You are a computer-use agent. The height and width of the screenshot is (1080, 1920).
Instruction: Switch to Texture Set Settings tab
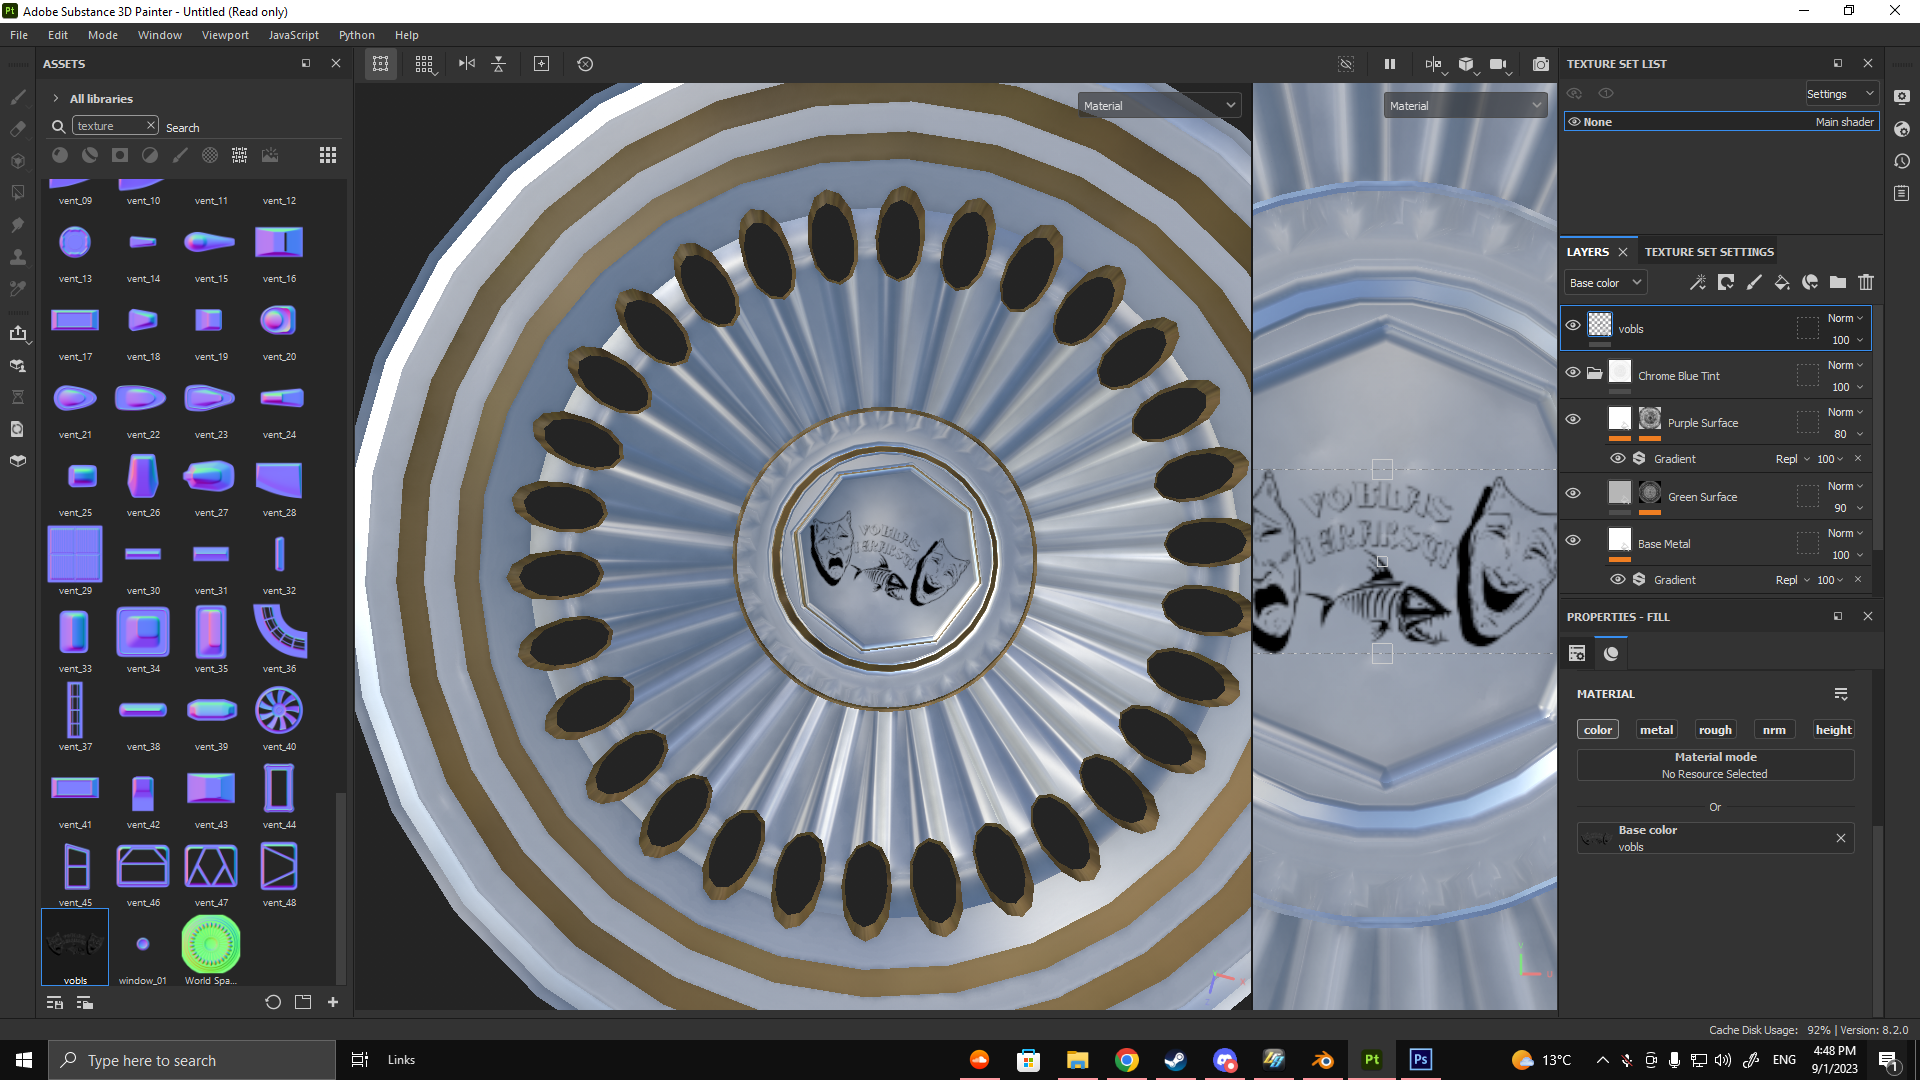[x=1709, y=252]
